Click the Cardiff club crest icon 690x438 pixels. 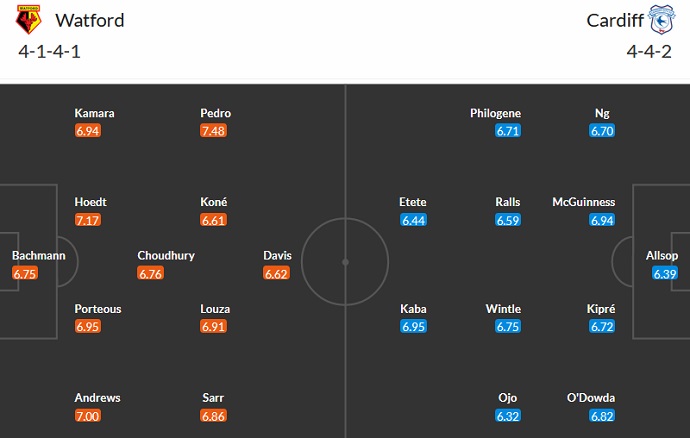pyautogui.click(x=659, y=21)
